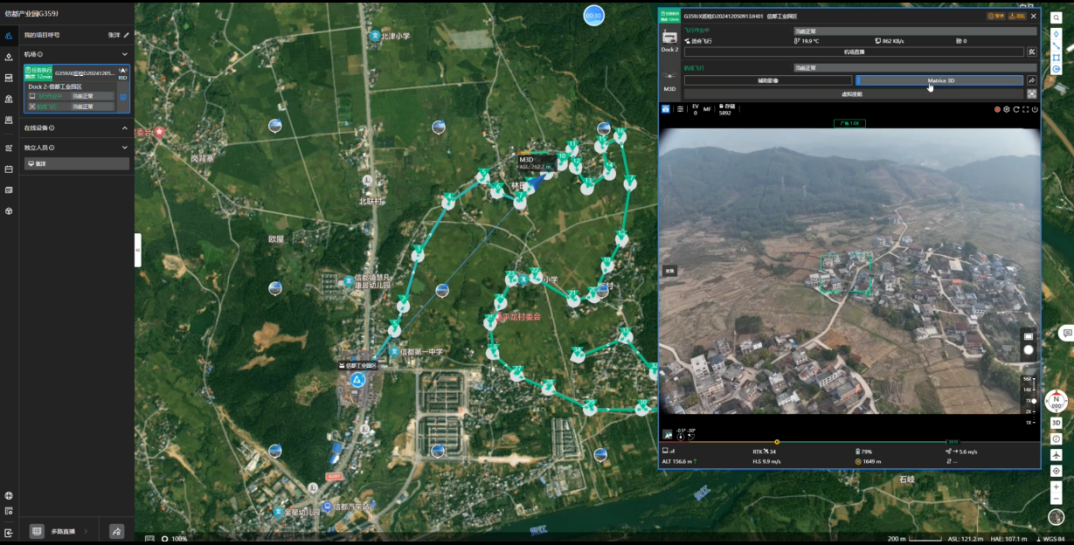Select the Dock 2 device tab
This screenshot has width=1074, height=545.
669,40
